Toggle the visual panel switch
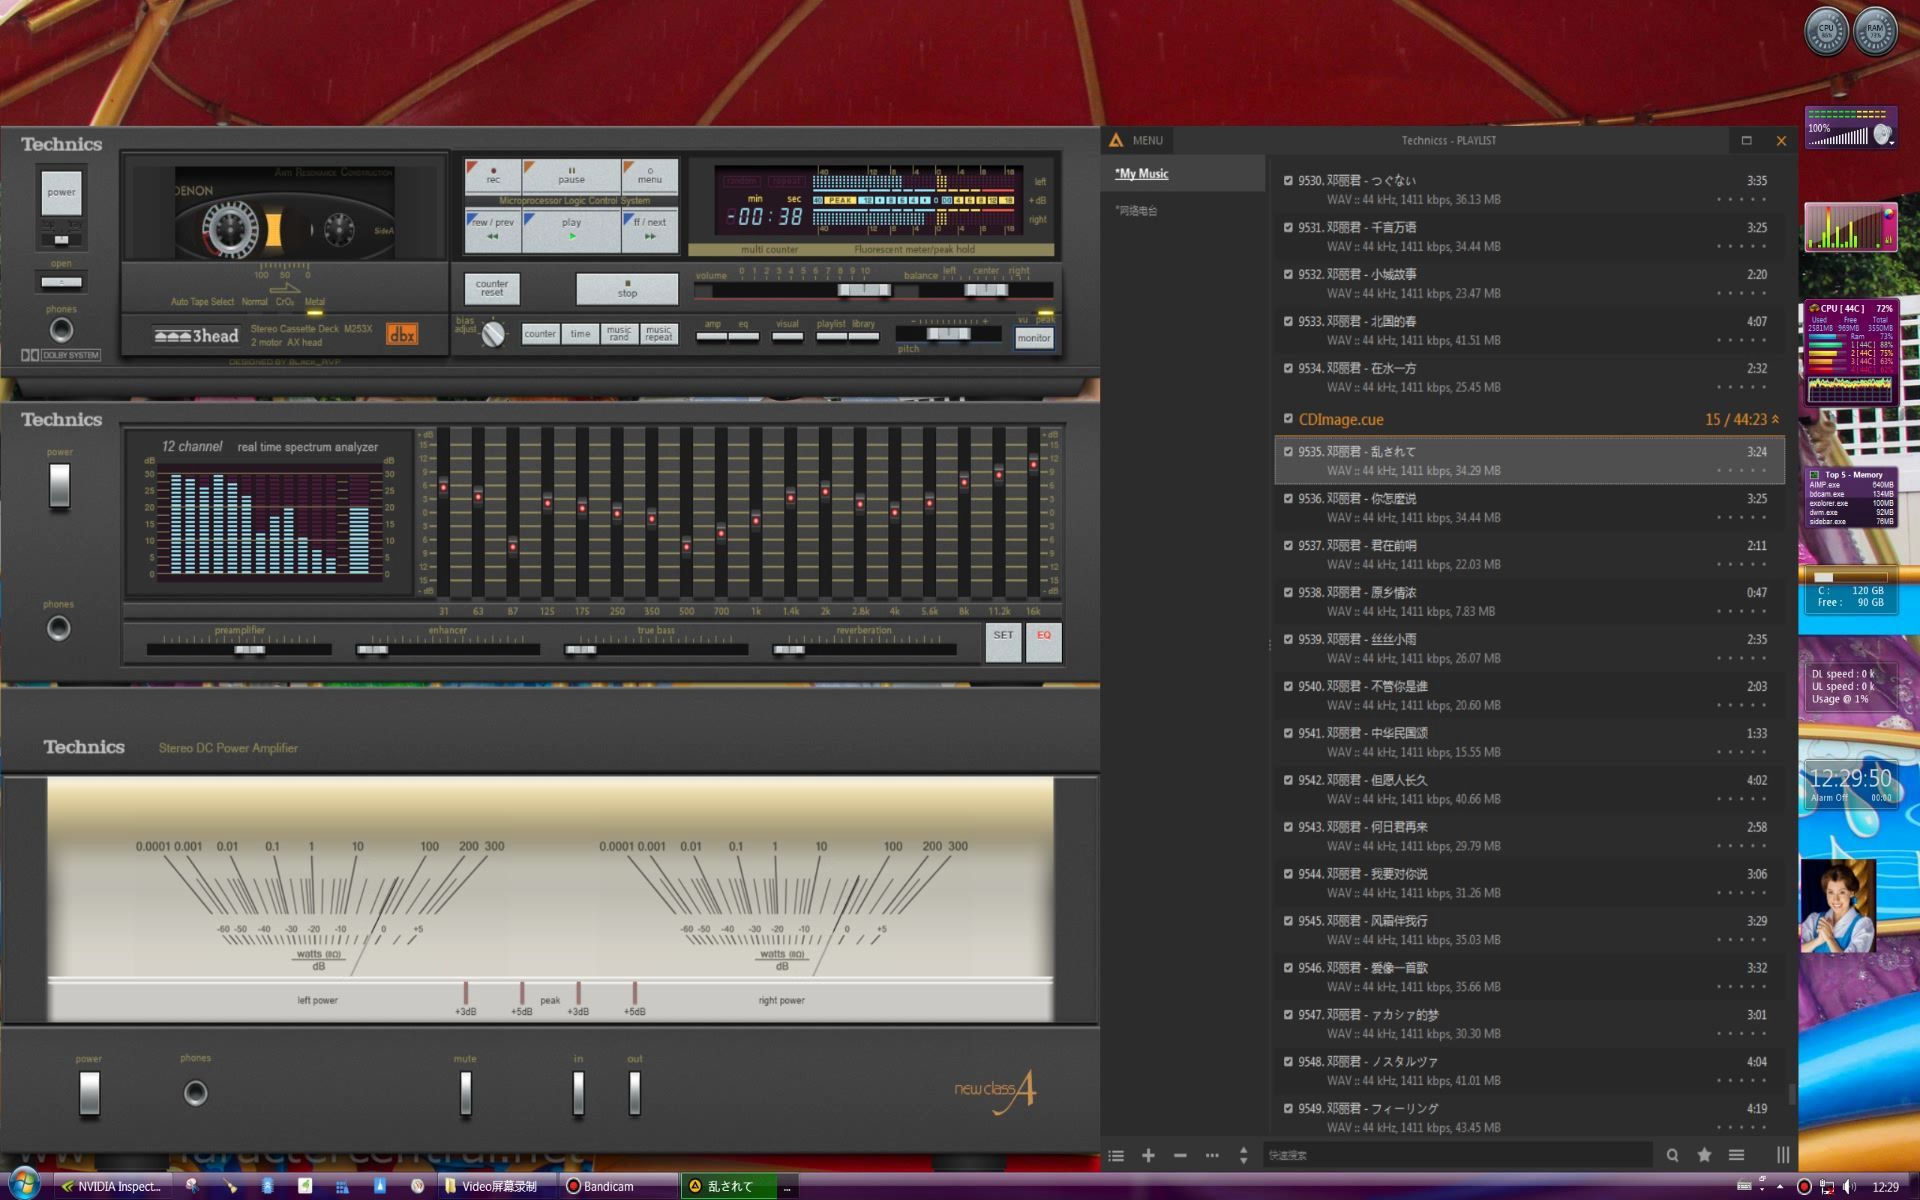 tap(788, 337)
